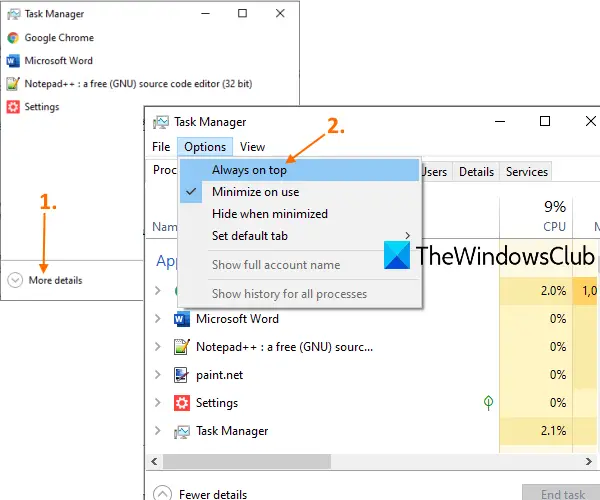
Task: Click Task Manager icon in Processes list
Action: point(182,432)
